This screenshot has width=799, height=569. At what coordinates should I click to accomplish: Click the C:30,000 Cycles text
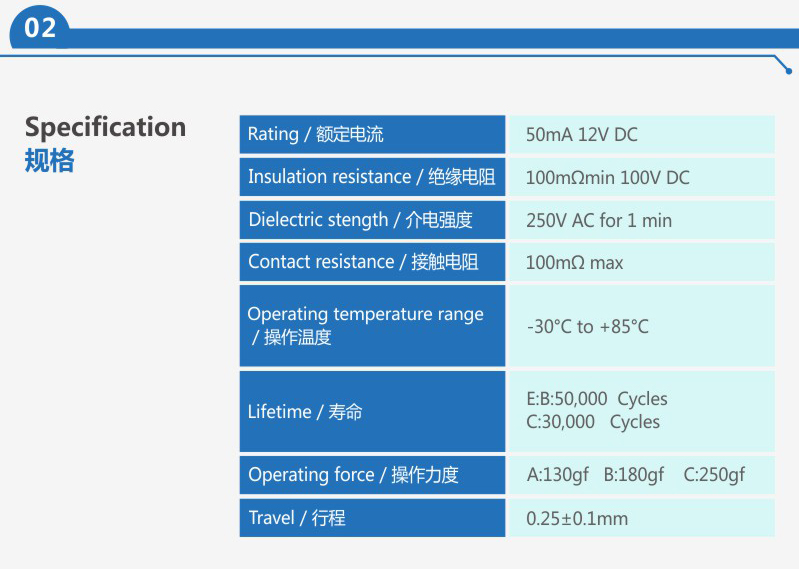(x=593, y=422)
